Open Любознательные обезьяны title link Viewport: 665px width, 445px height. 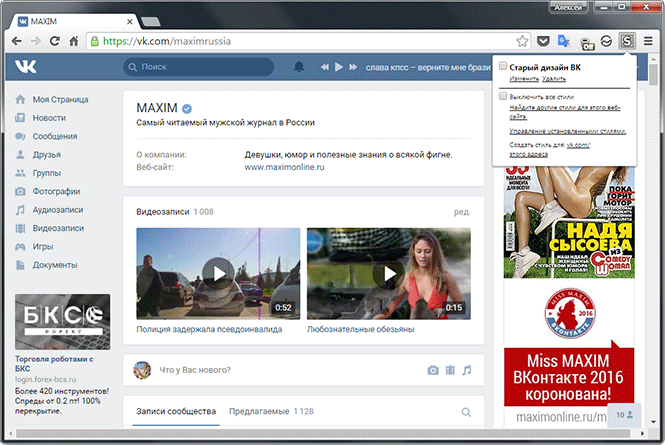click(x=360, y=329)
